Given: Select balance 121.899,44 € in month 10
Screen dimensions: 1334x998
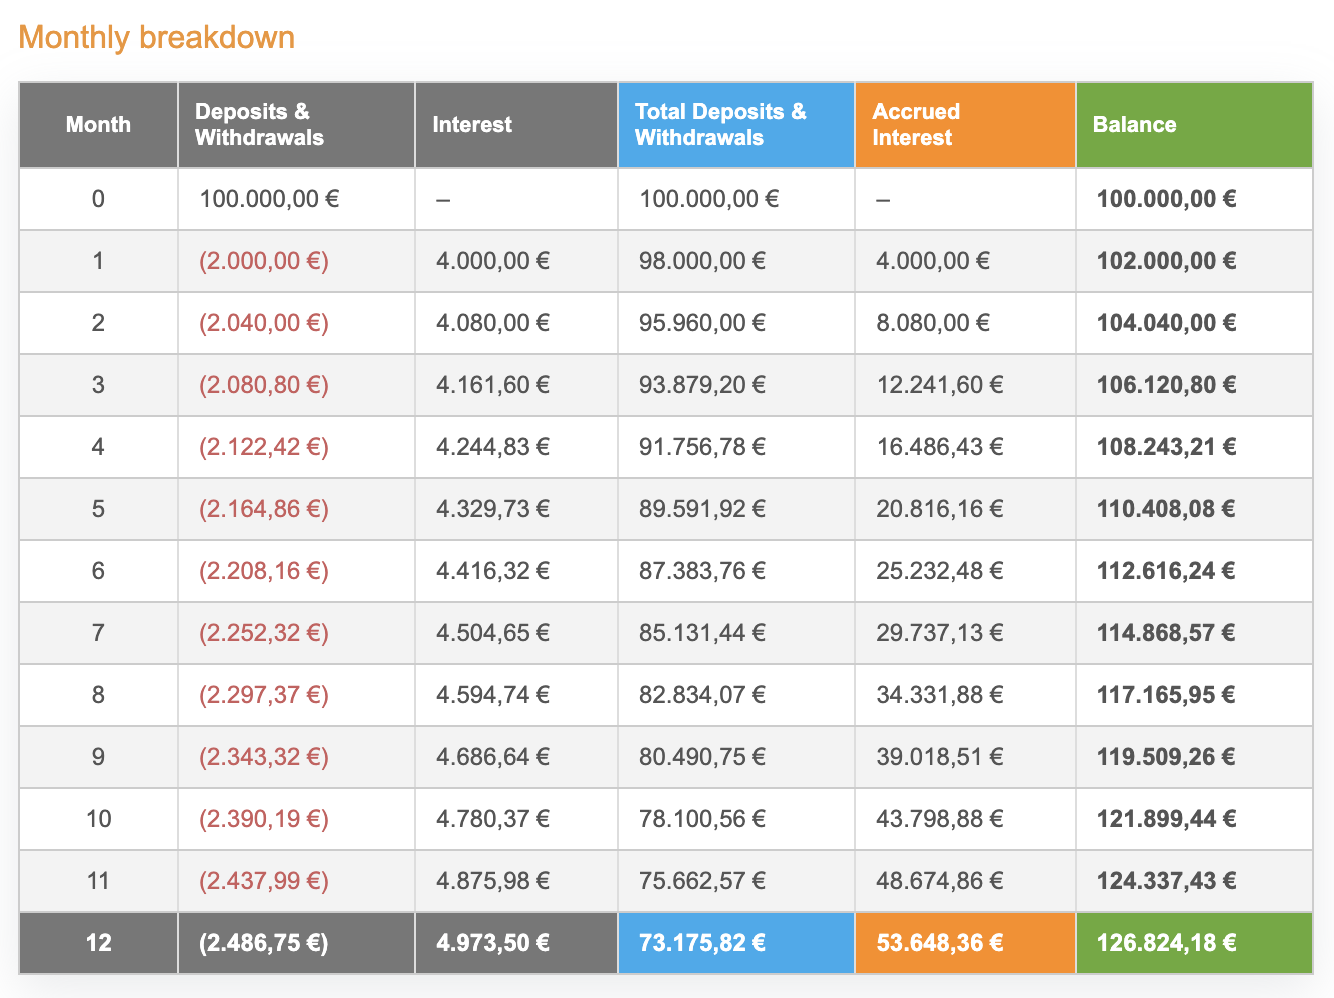Looking at the screenshot, I should coord(1166,819).
